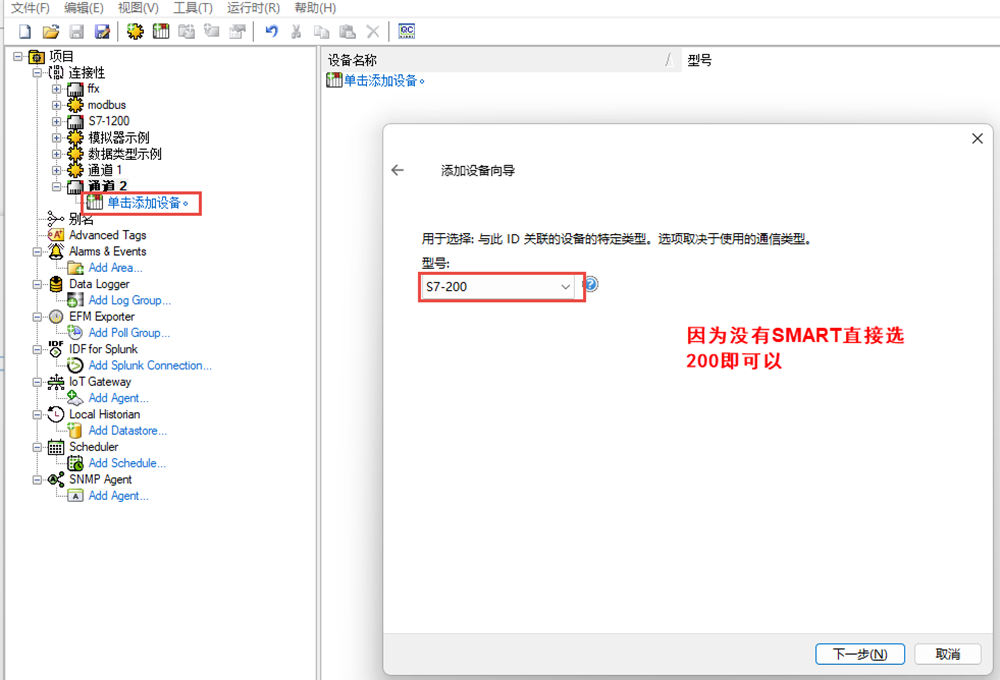The image size is (1000, 680).
Task: Click the Undo arrow toolbar icon
Action: (271, 32)
